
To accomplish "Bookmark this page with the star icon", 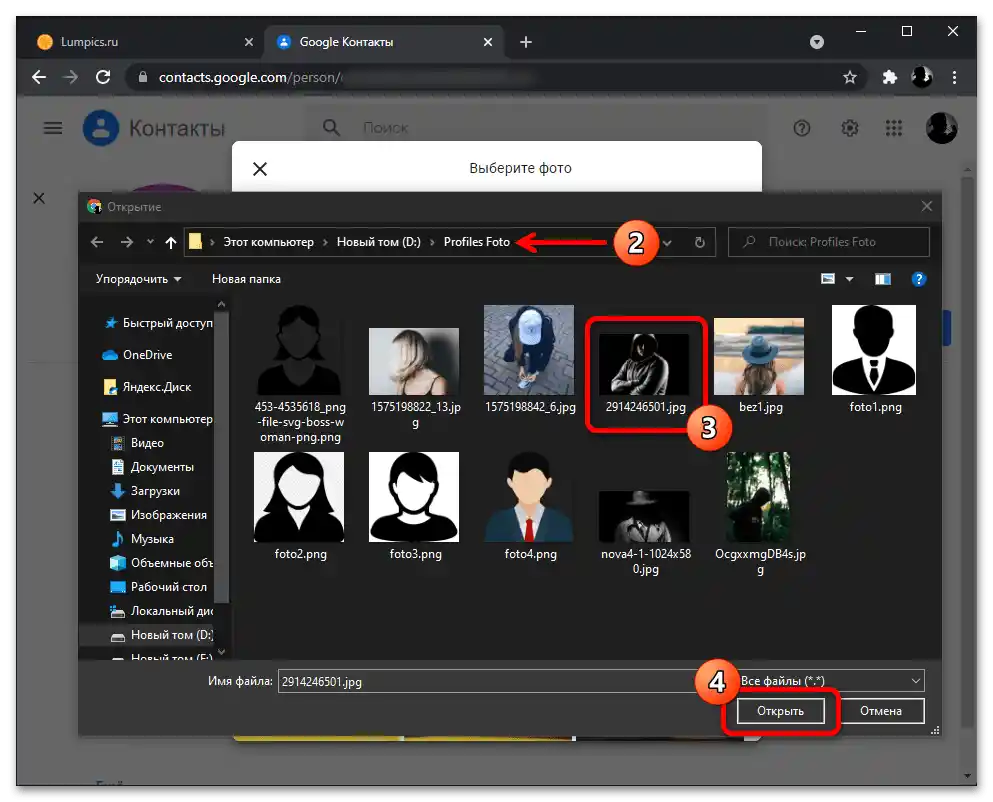I will click(x=849, y=77).
